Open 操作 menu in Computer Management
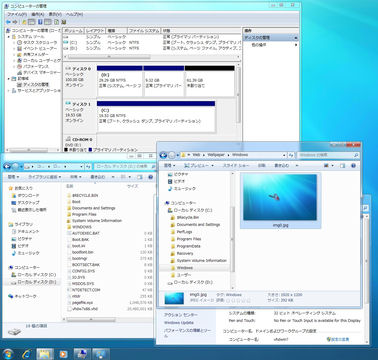 click(37, 14)
